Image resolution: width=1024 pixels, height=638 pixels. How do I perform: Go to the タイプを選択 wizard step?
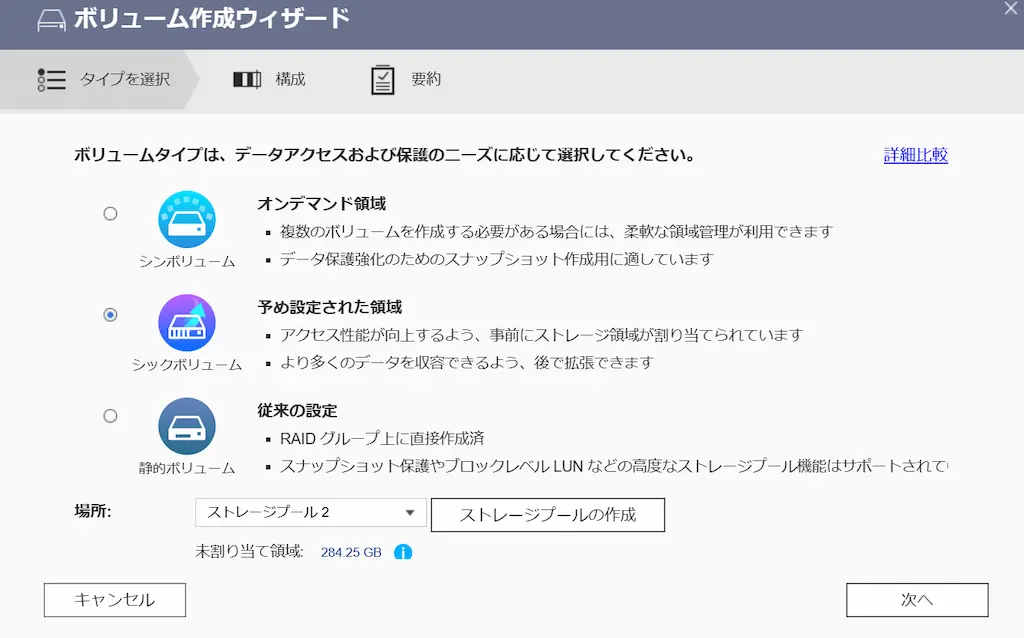[x=98, y=80]
